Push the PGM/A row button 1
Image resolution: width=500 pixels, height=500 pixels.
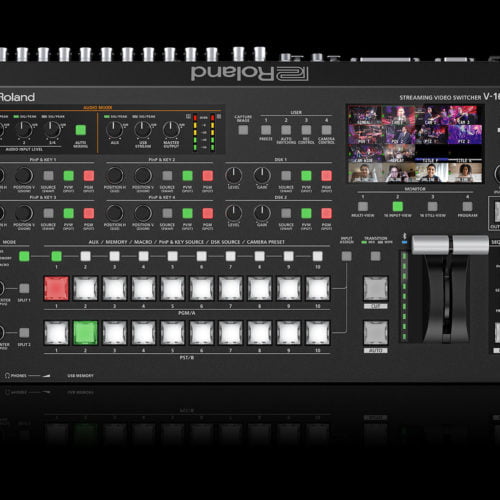[x=56, y=288]
